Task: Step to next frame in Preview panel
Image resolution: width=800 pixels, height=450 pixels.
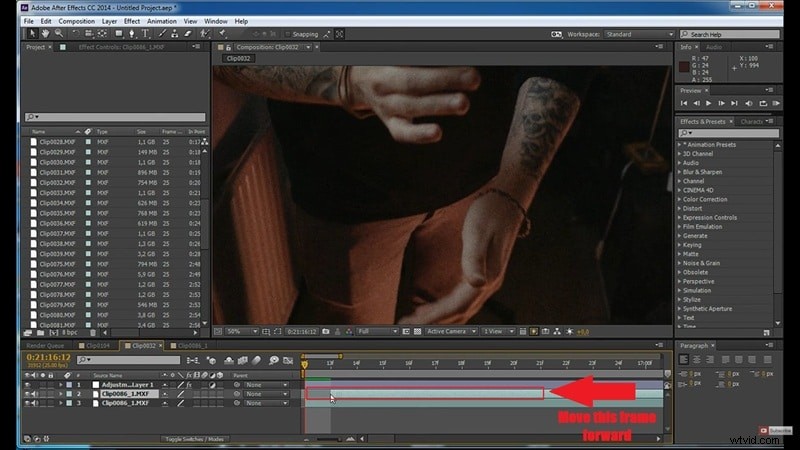Action: click(721, 103)
